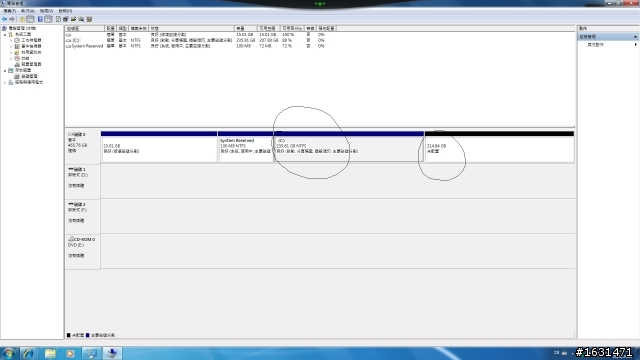Collapse the Storage node
Image resolution: width=640 pixels, height=360 pixels.
[x=5, y=70]
